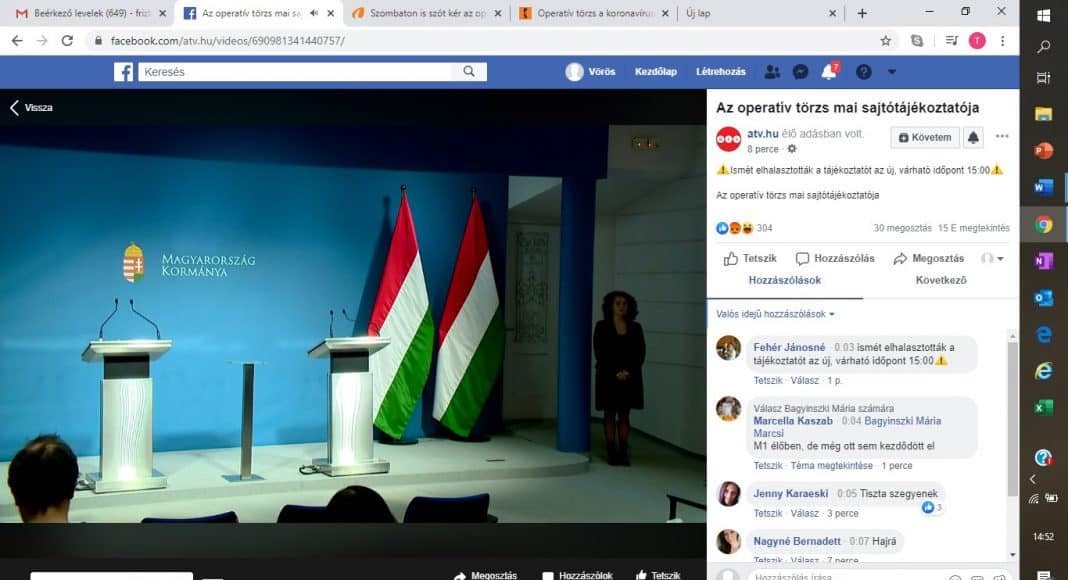1068x580 pixels.
Task: Show hidden tray icons chevron in taskbar
Action: click(1033, 479)
